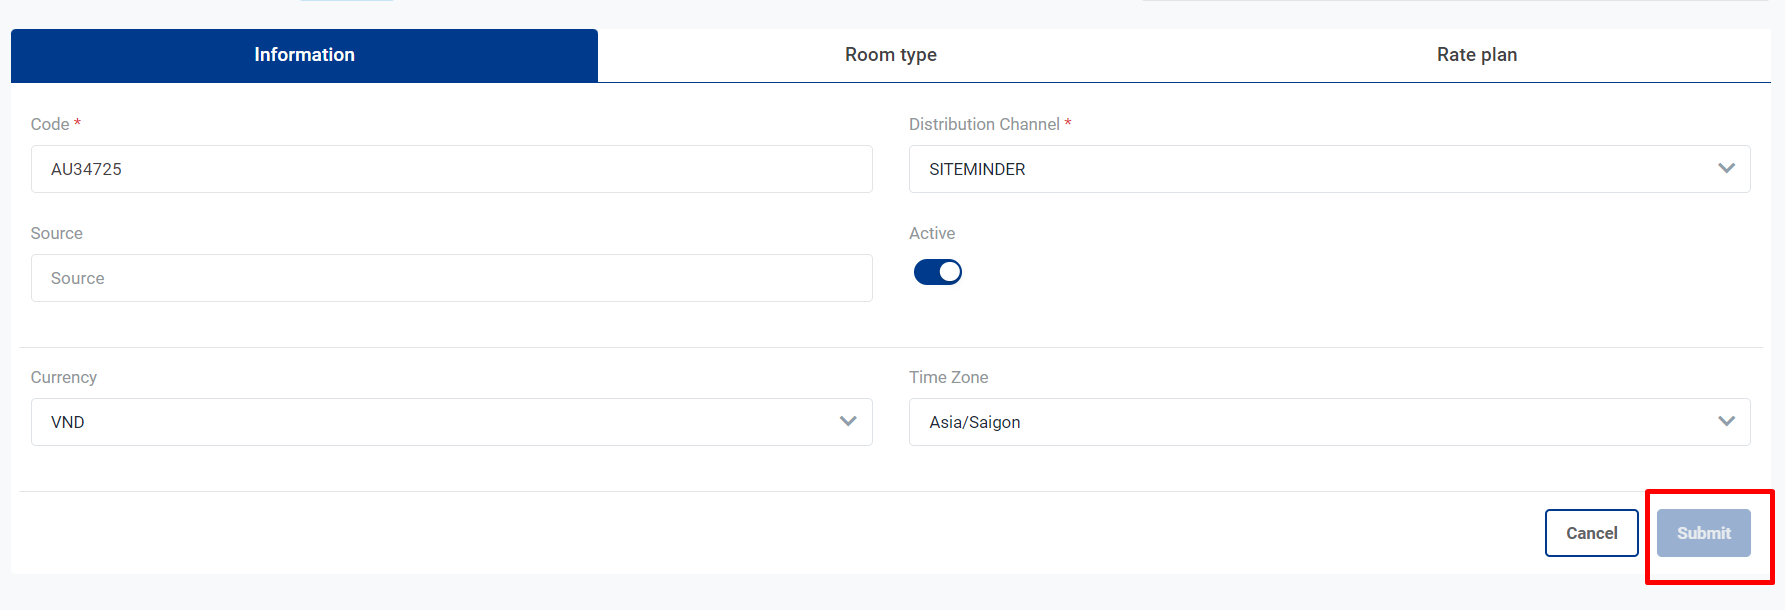
Task: Click the Active label above the switch
Action: coord(932,233)
